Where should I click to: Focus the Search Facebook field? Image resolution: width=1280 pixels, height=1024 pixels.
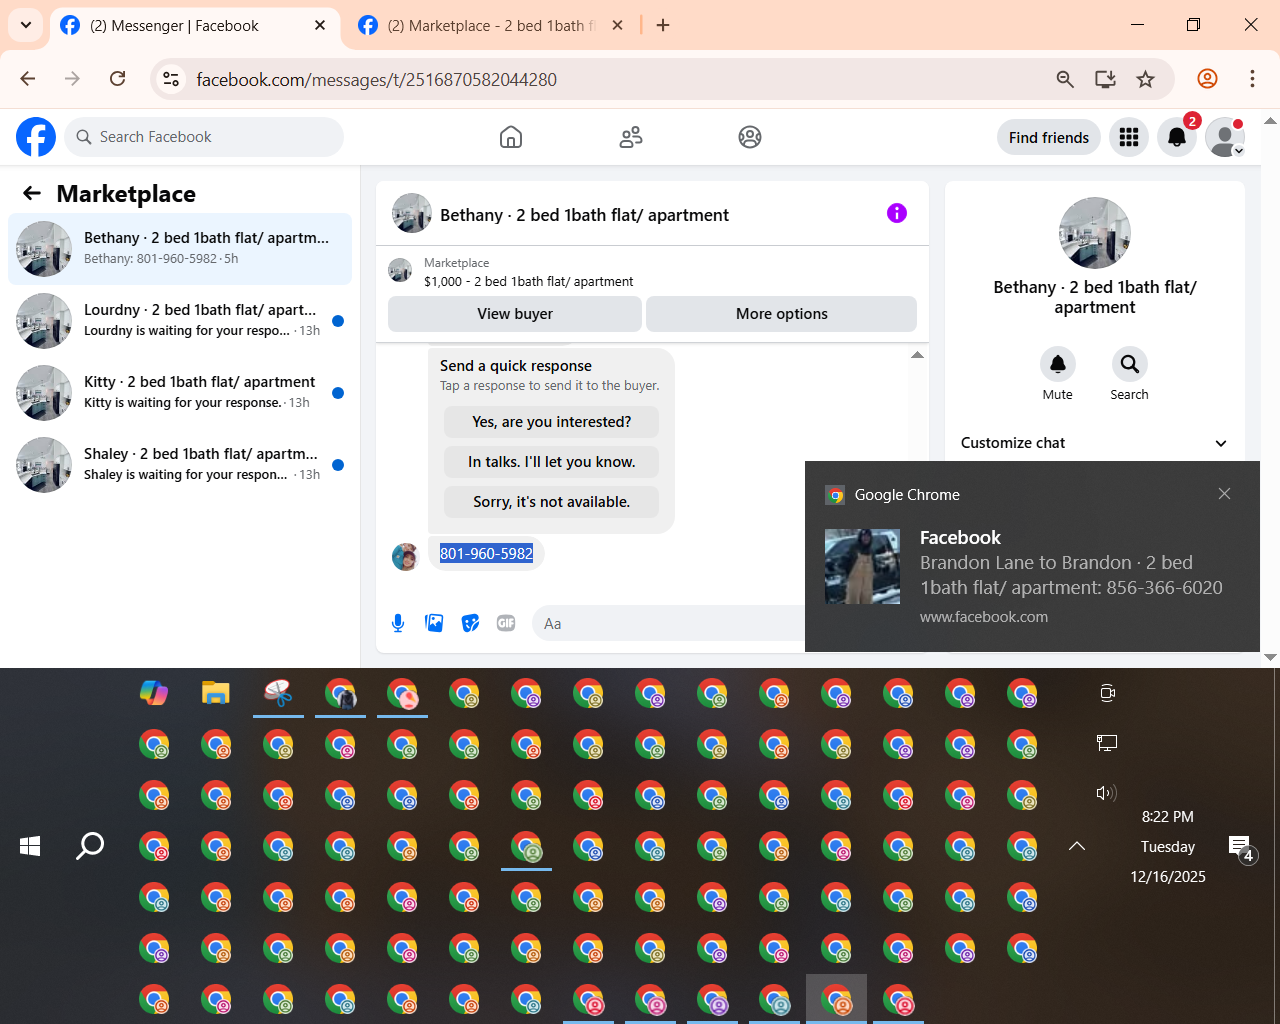tap(204, 137)
